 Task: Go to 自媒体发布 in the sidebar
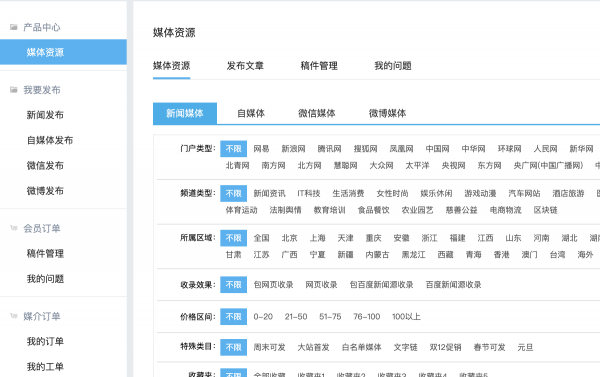50,140
